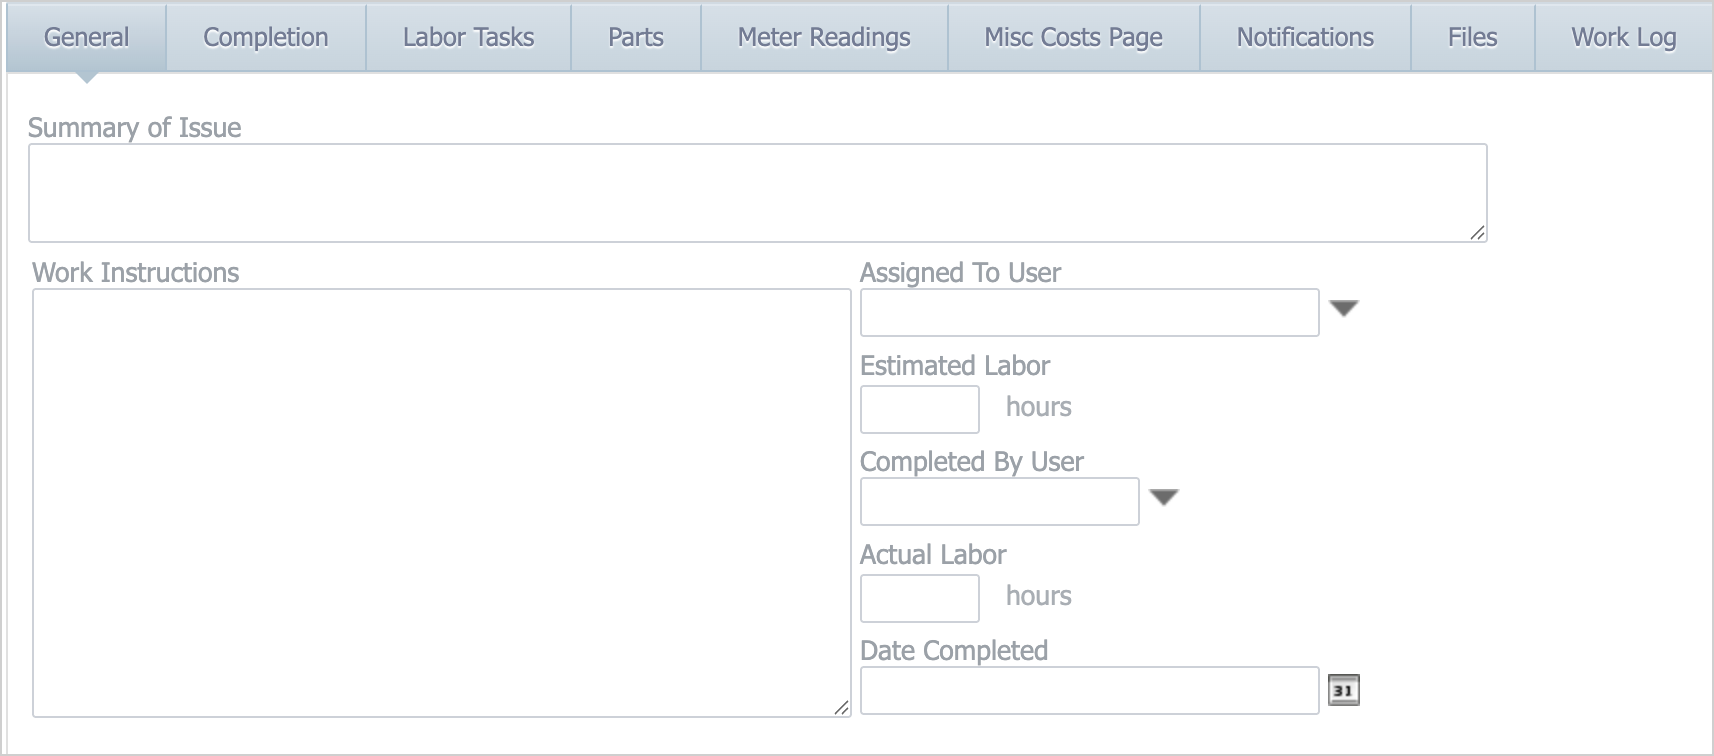The image size is (1714, 756).
Task: Select the Meter Readings tab
Action: pos(823,37)
